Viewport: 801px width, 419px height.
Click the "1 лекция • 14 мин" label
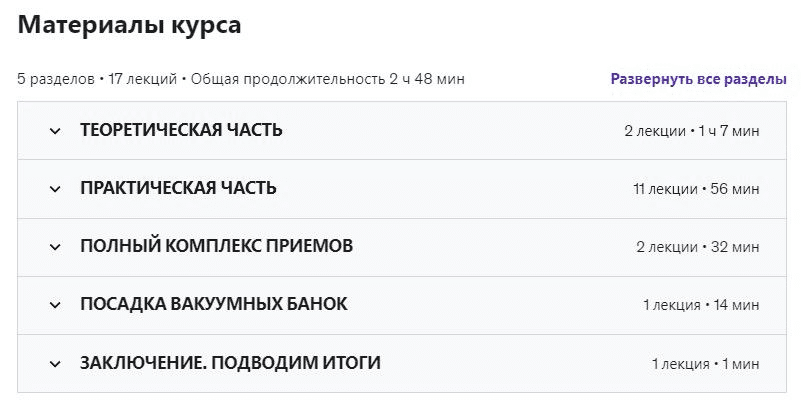[x=701, y=305]
